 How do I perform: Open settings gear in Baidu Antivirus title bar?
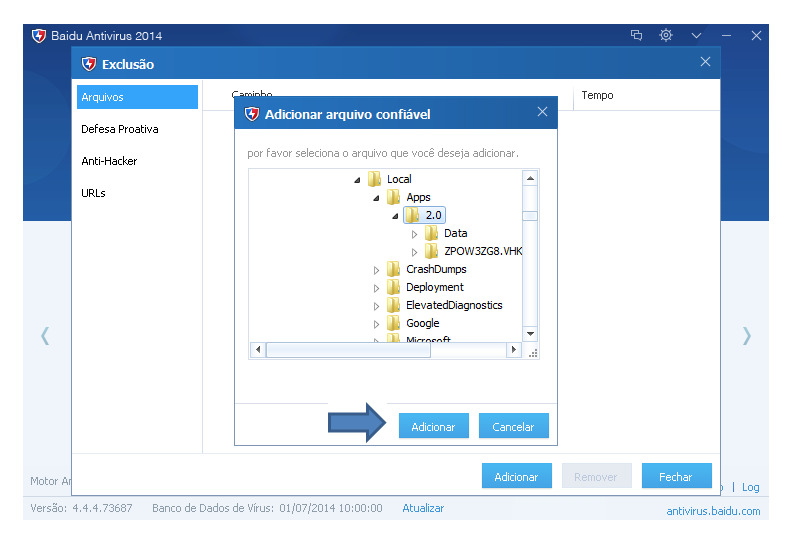pyautogui.click(x=666, y=35)
